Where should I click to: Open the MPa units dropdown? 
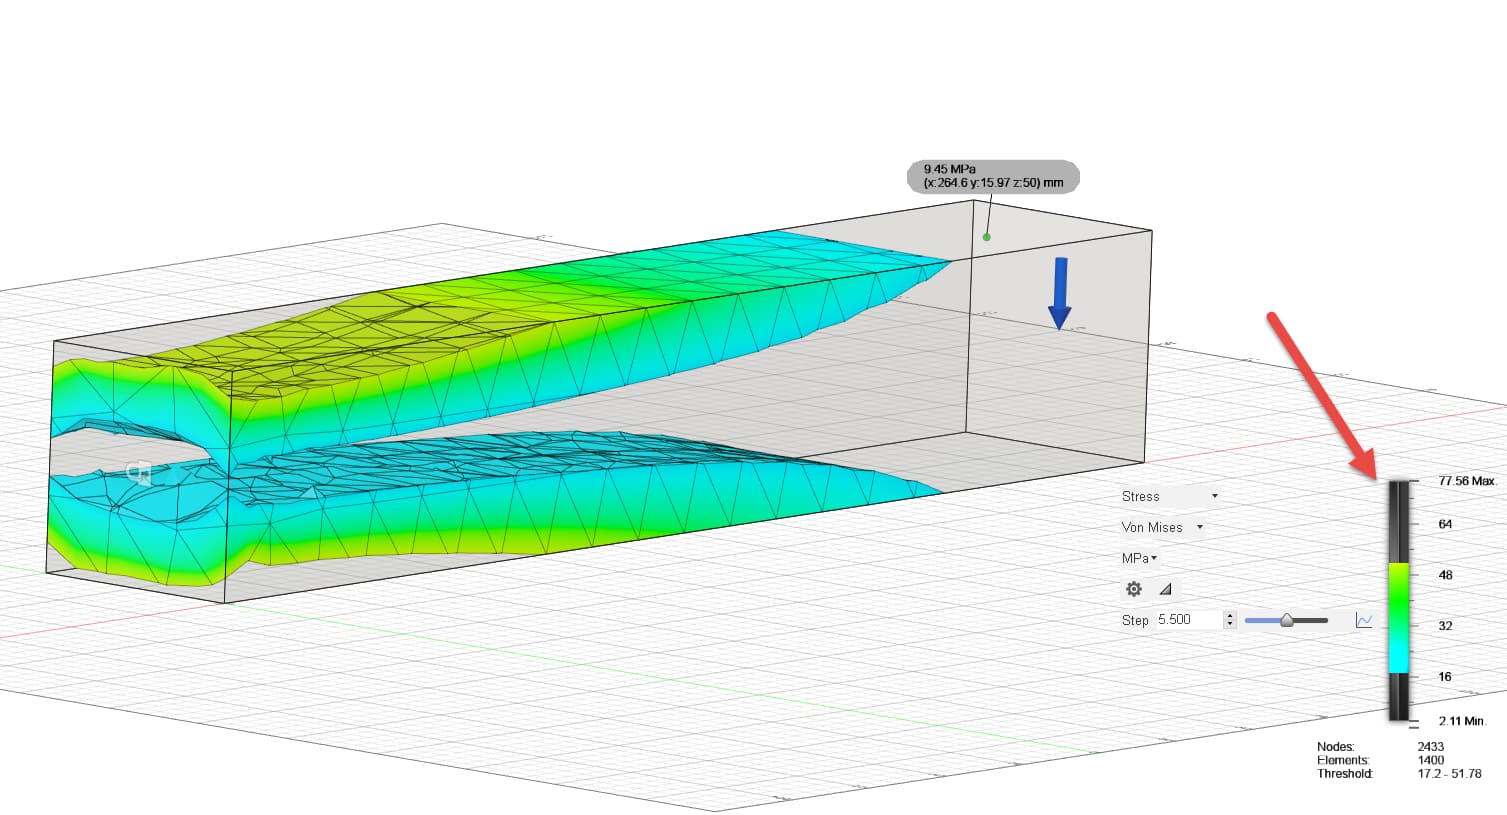click(x=1139, y=558)
